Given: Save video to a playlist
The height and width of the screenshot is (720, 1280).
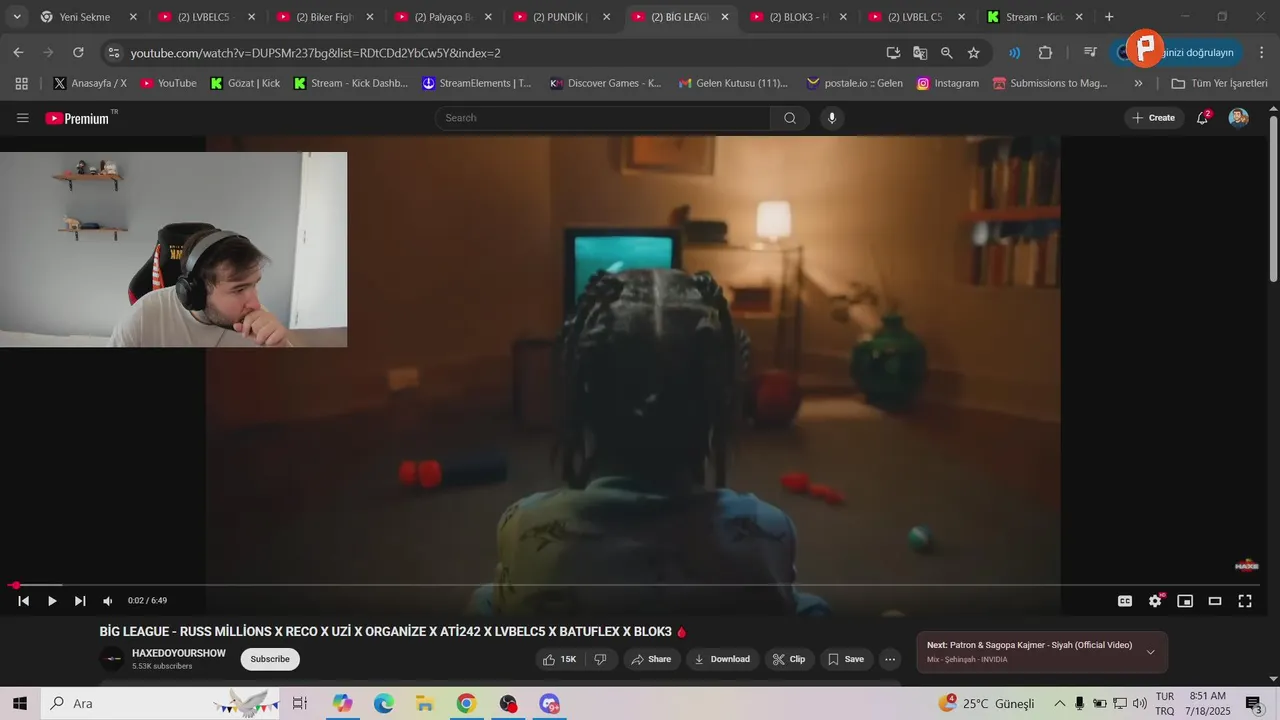Looking at the screenshot, I should point(846,659).
